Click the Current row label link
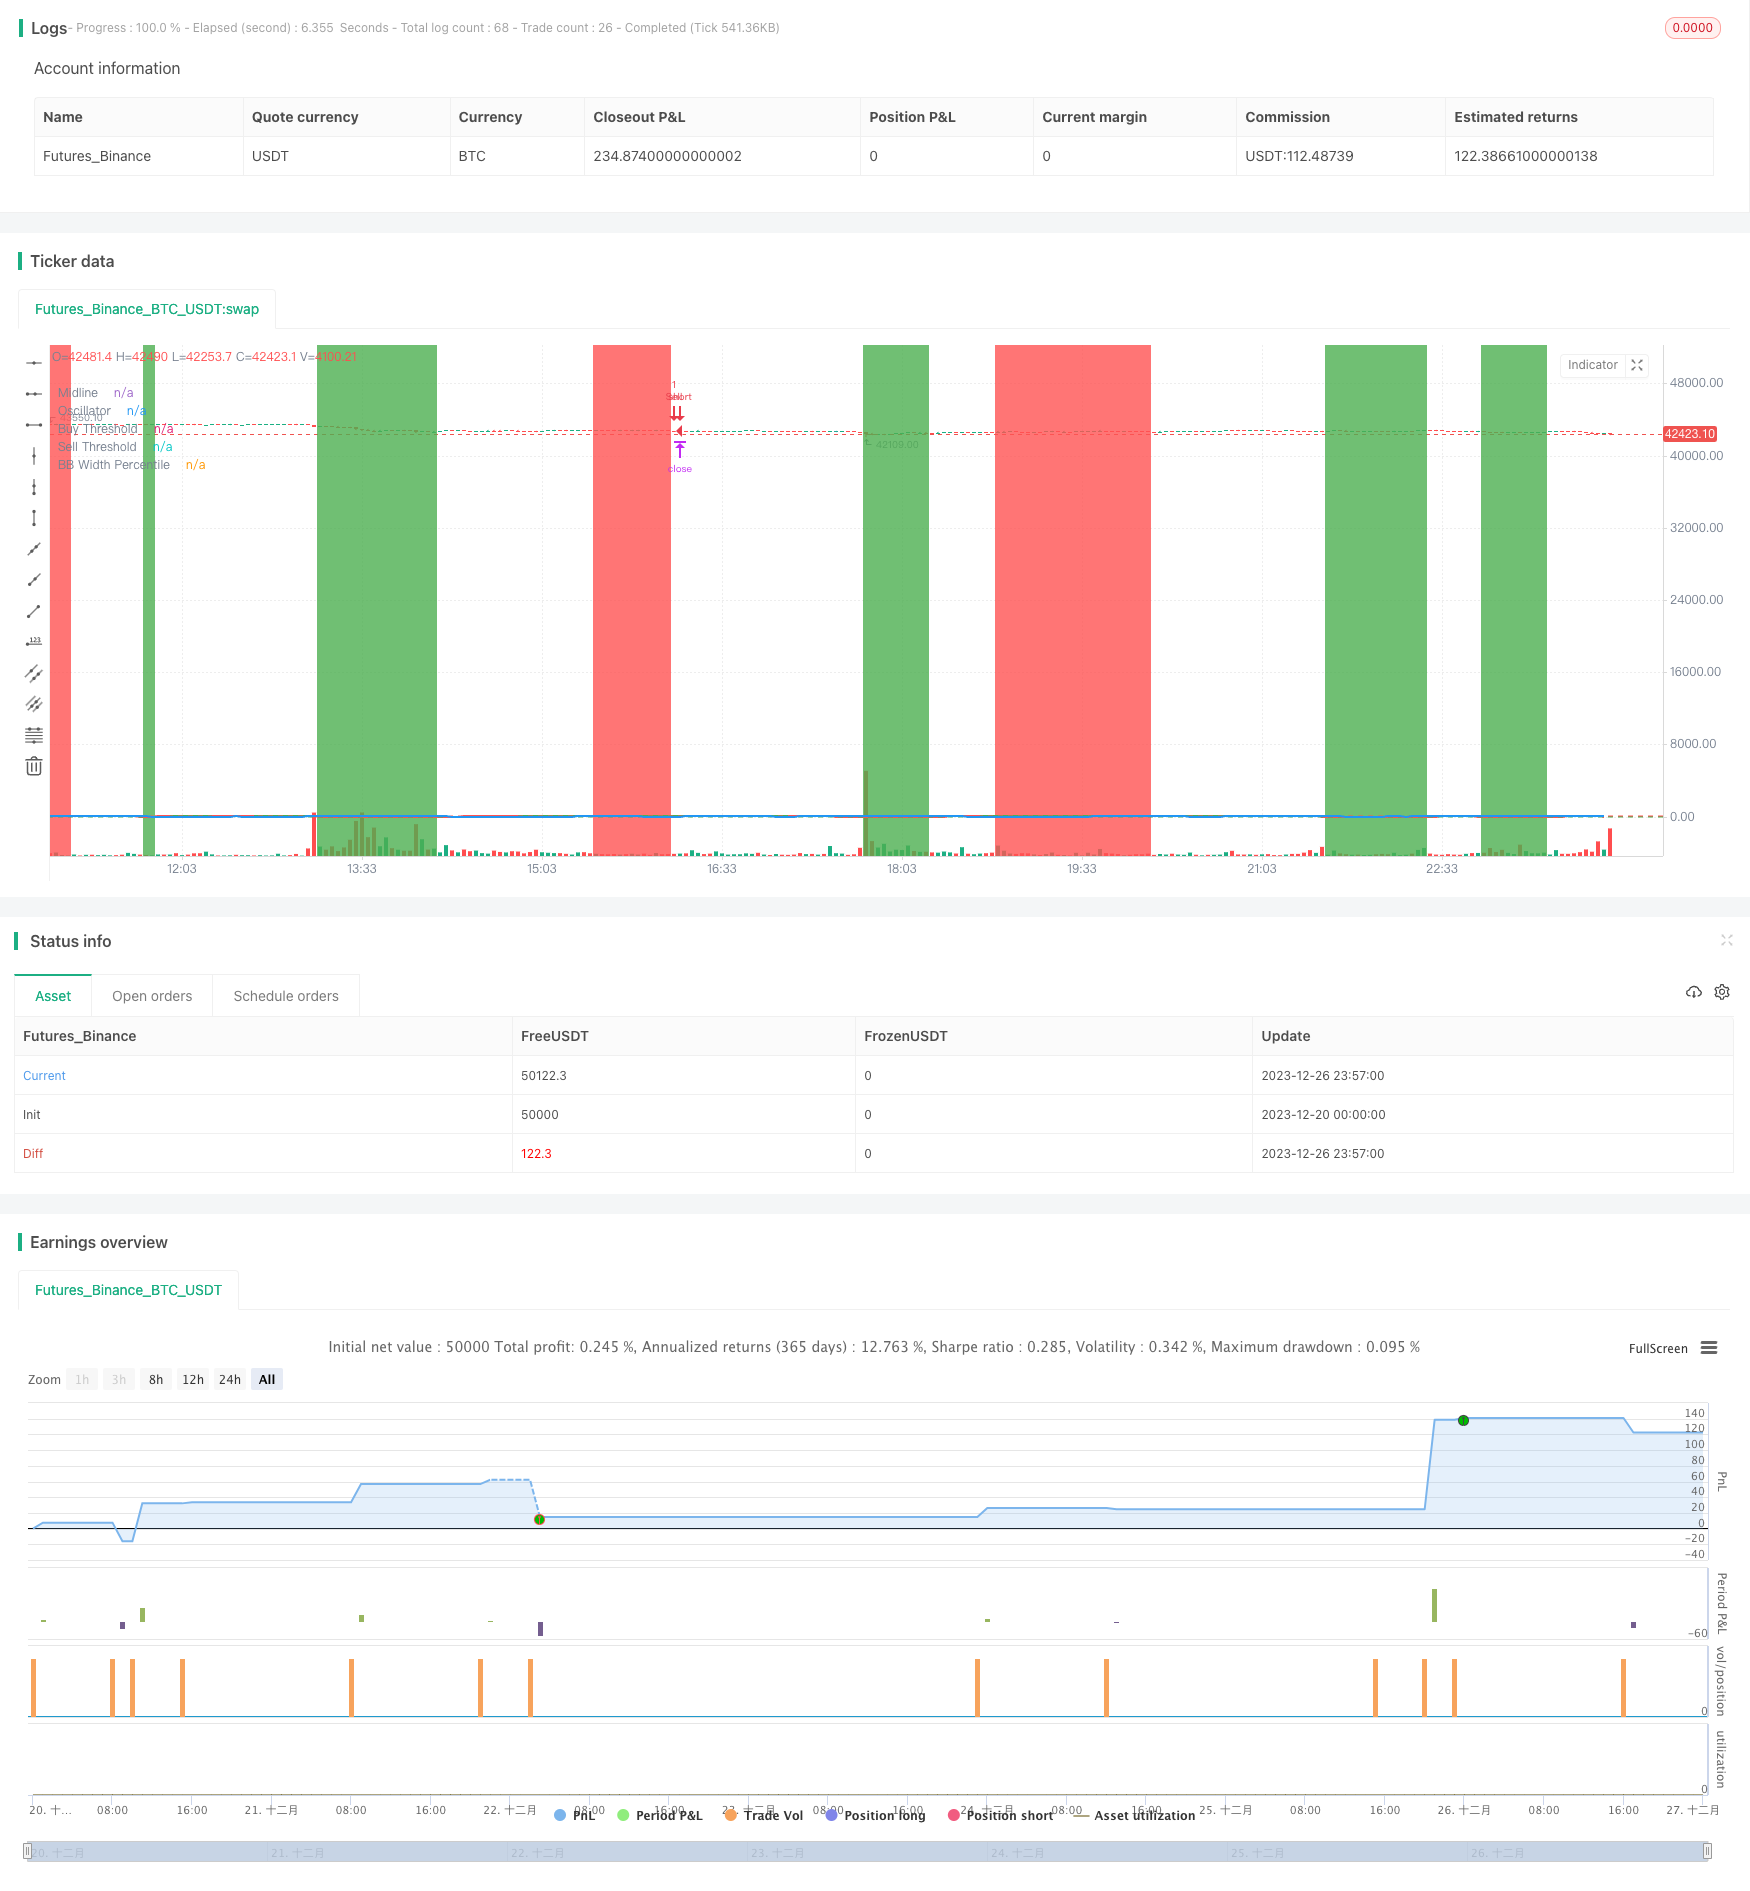The width and height of the screenshot is (1750, 1891). [x=44, y=1076]
